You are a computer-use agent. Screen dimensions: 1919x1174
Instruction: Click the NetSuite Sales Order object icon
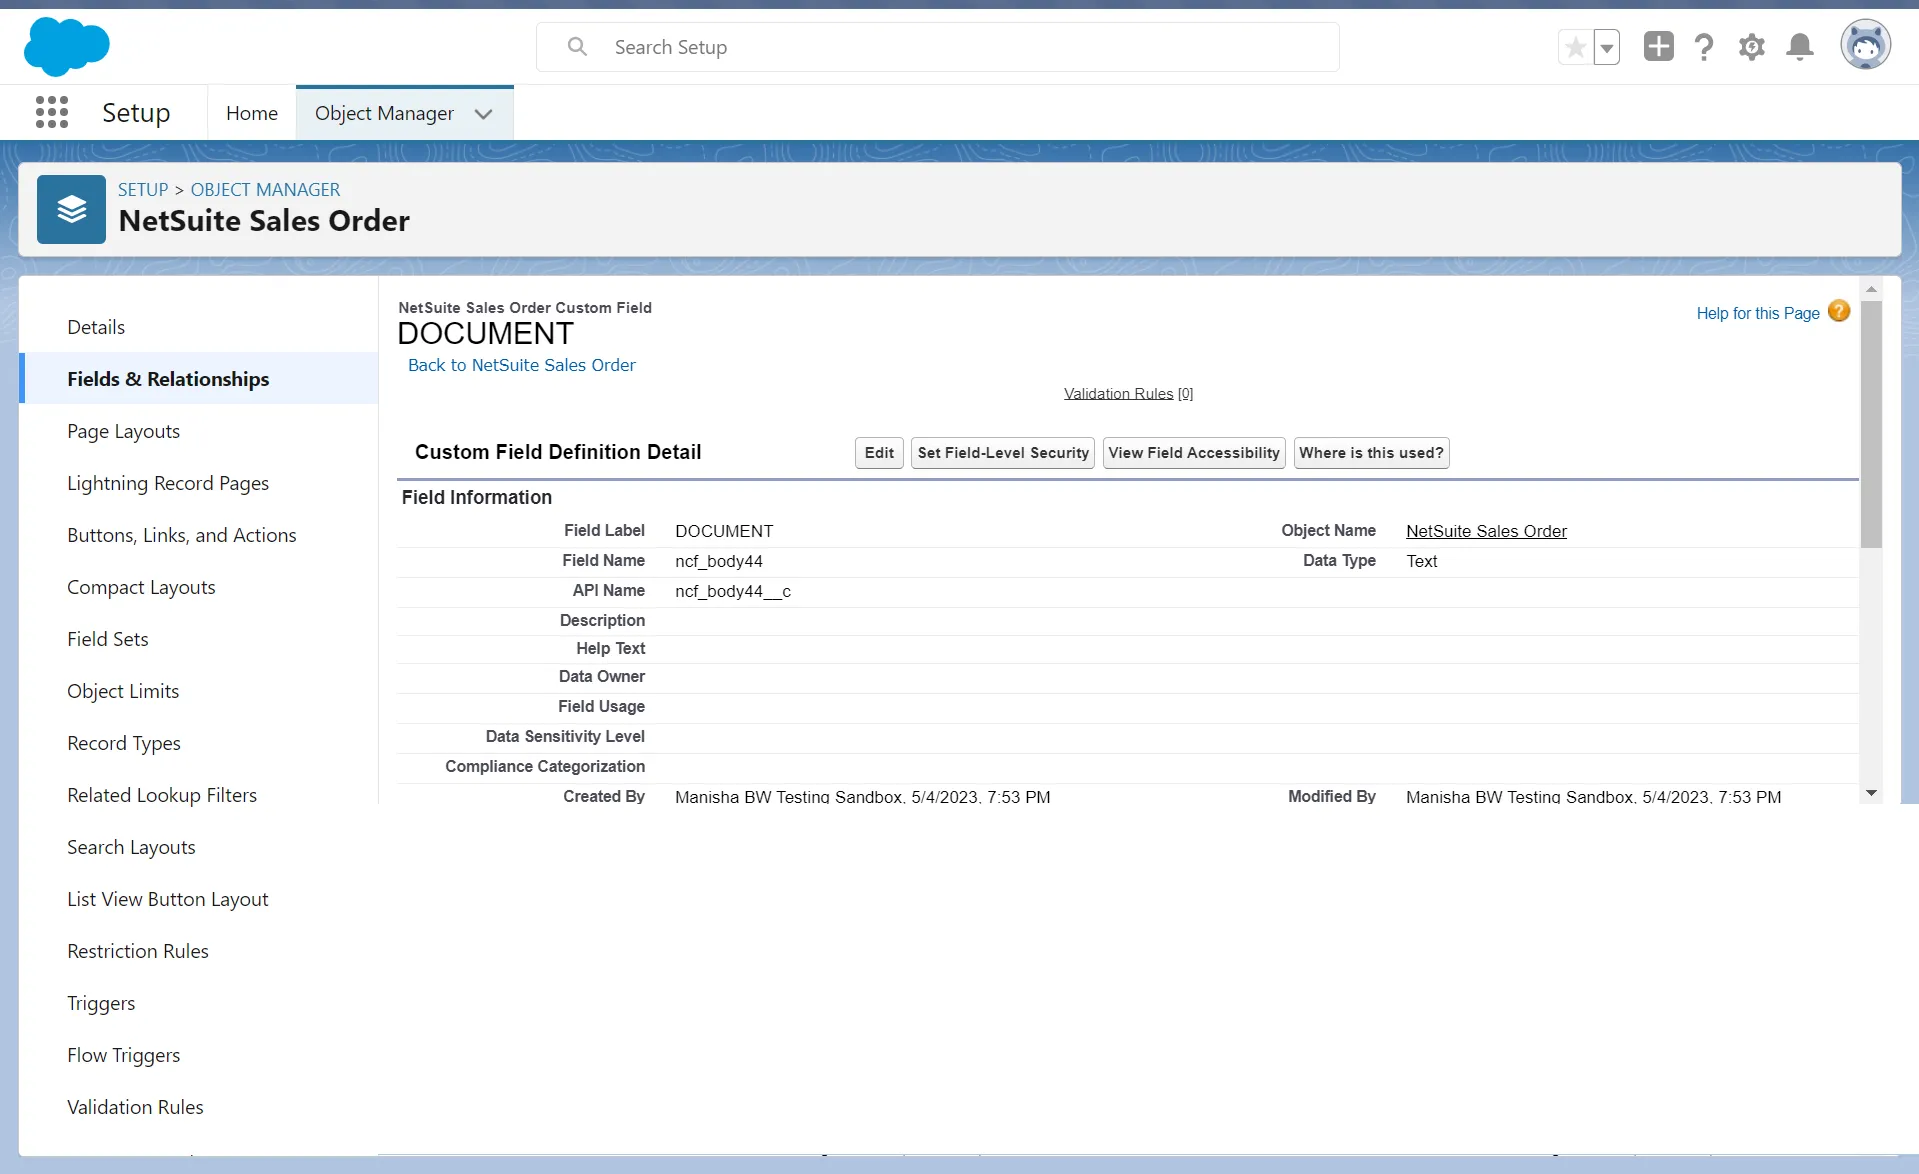pos(71,209)
